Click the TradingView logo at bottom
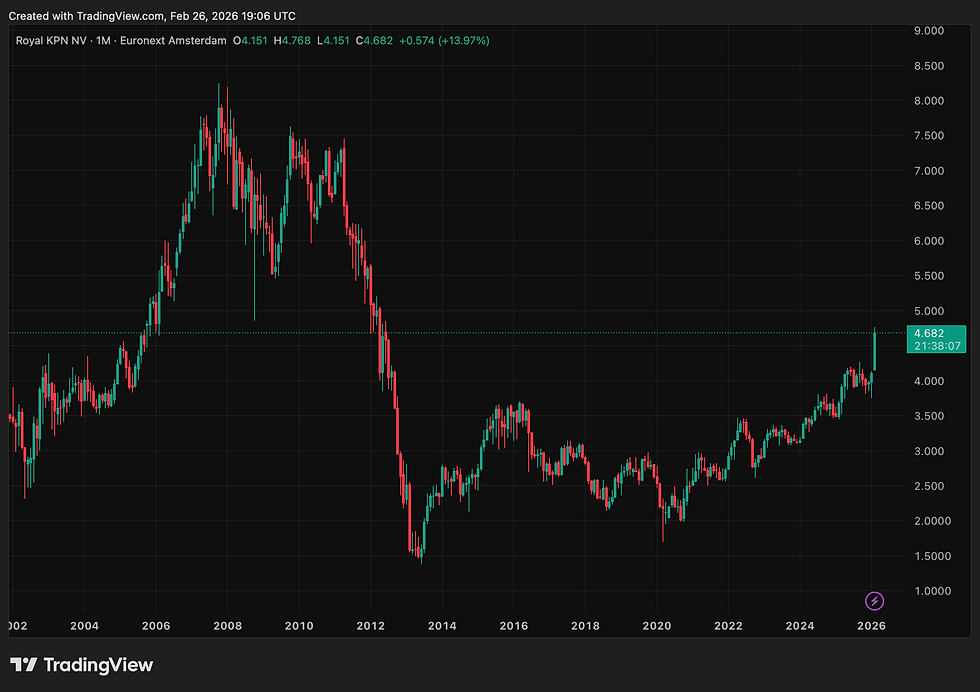Viewport: 980px width, 692px height. 81,664
